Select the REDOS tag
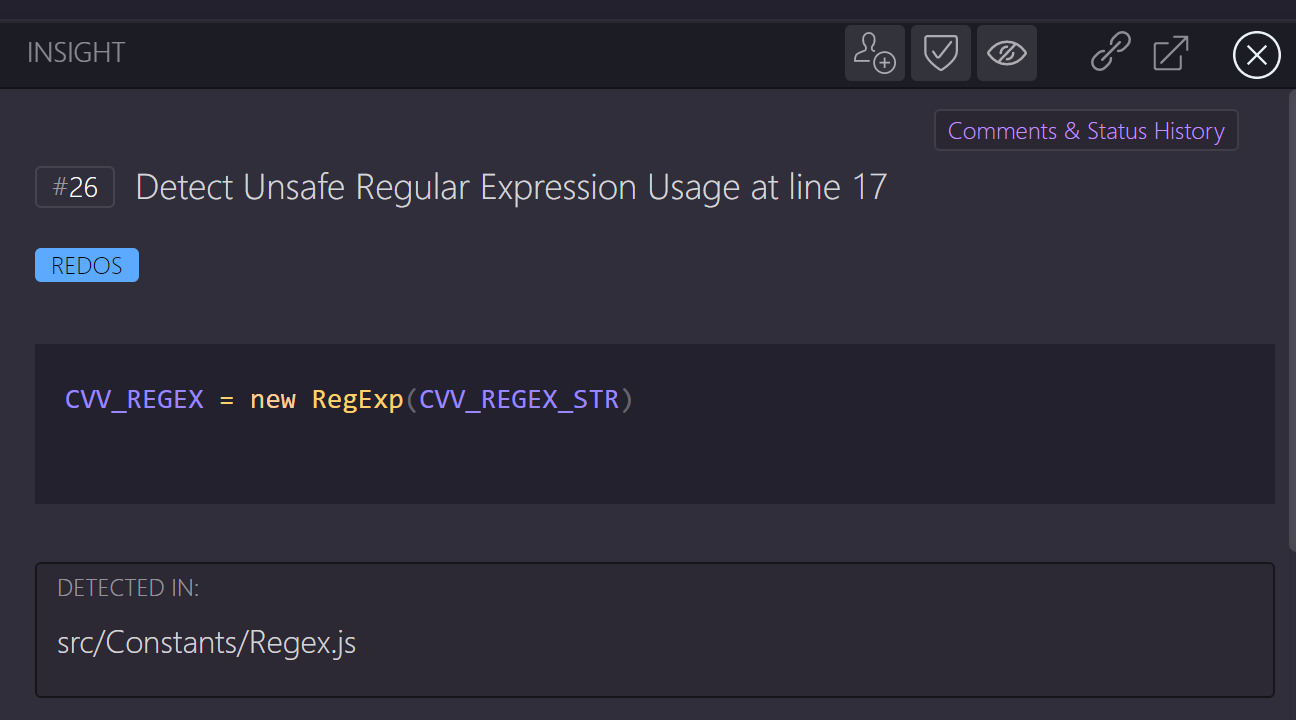1296x720 pixels. coord(87,265)
